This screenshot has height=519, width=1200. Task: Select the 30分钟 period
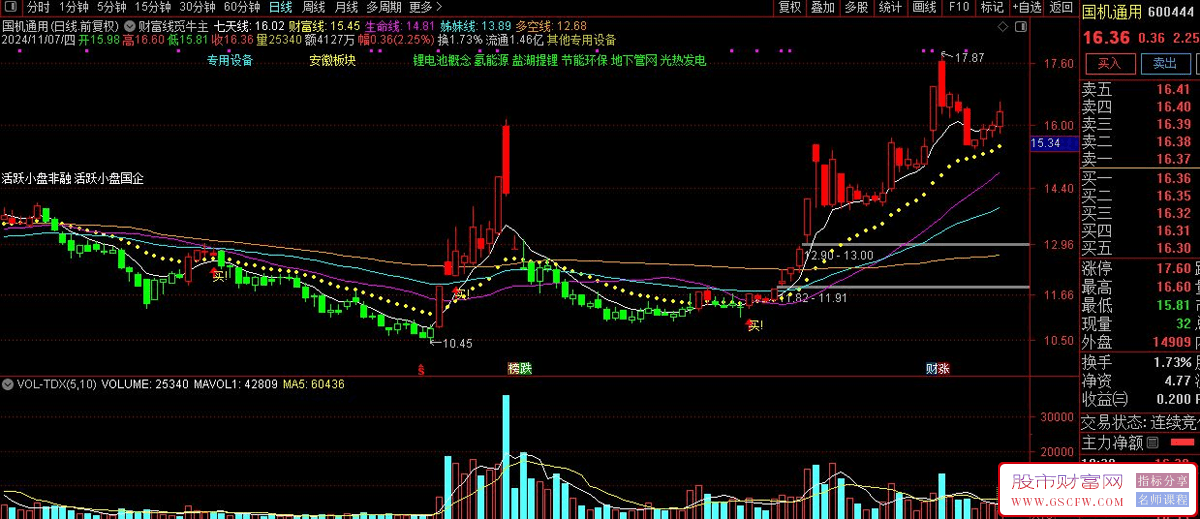coord(197,7)
